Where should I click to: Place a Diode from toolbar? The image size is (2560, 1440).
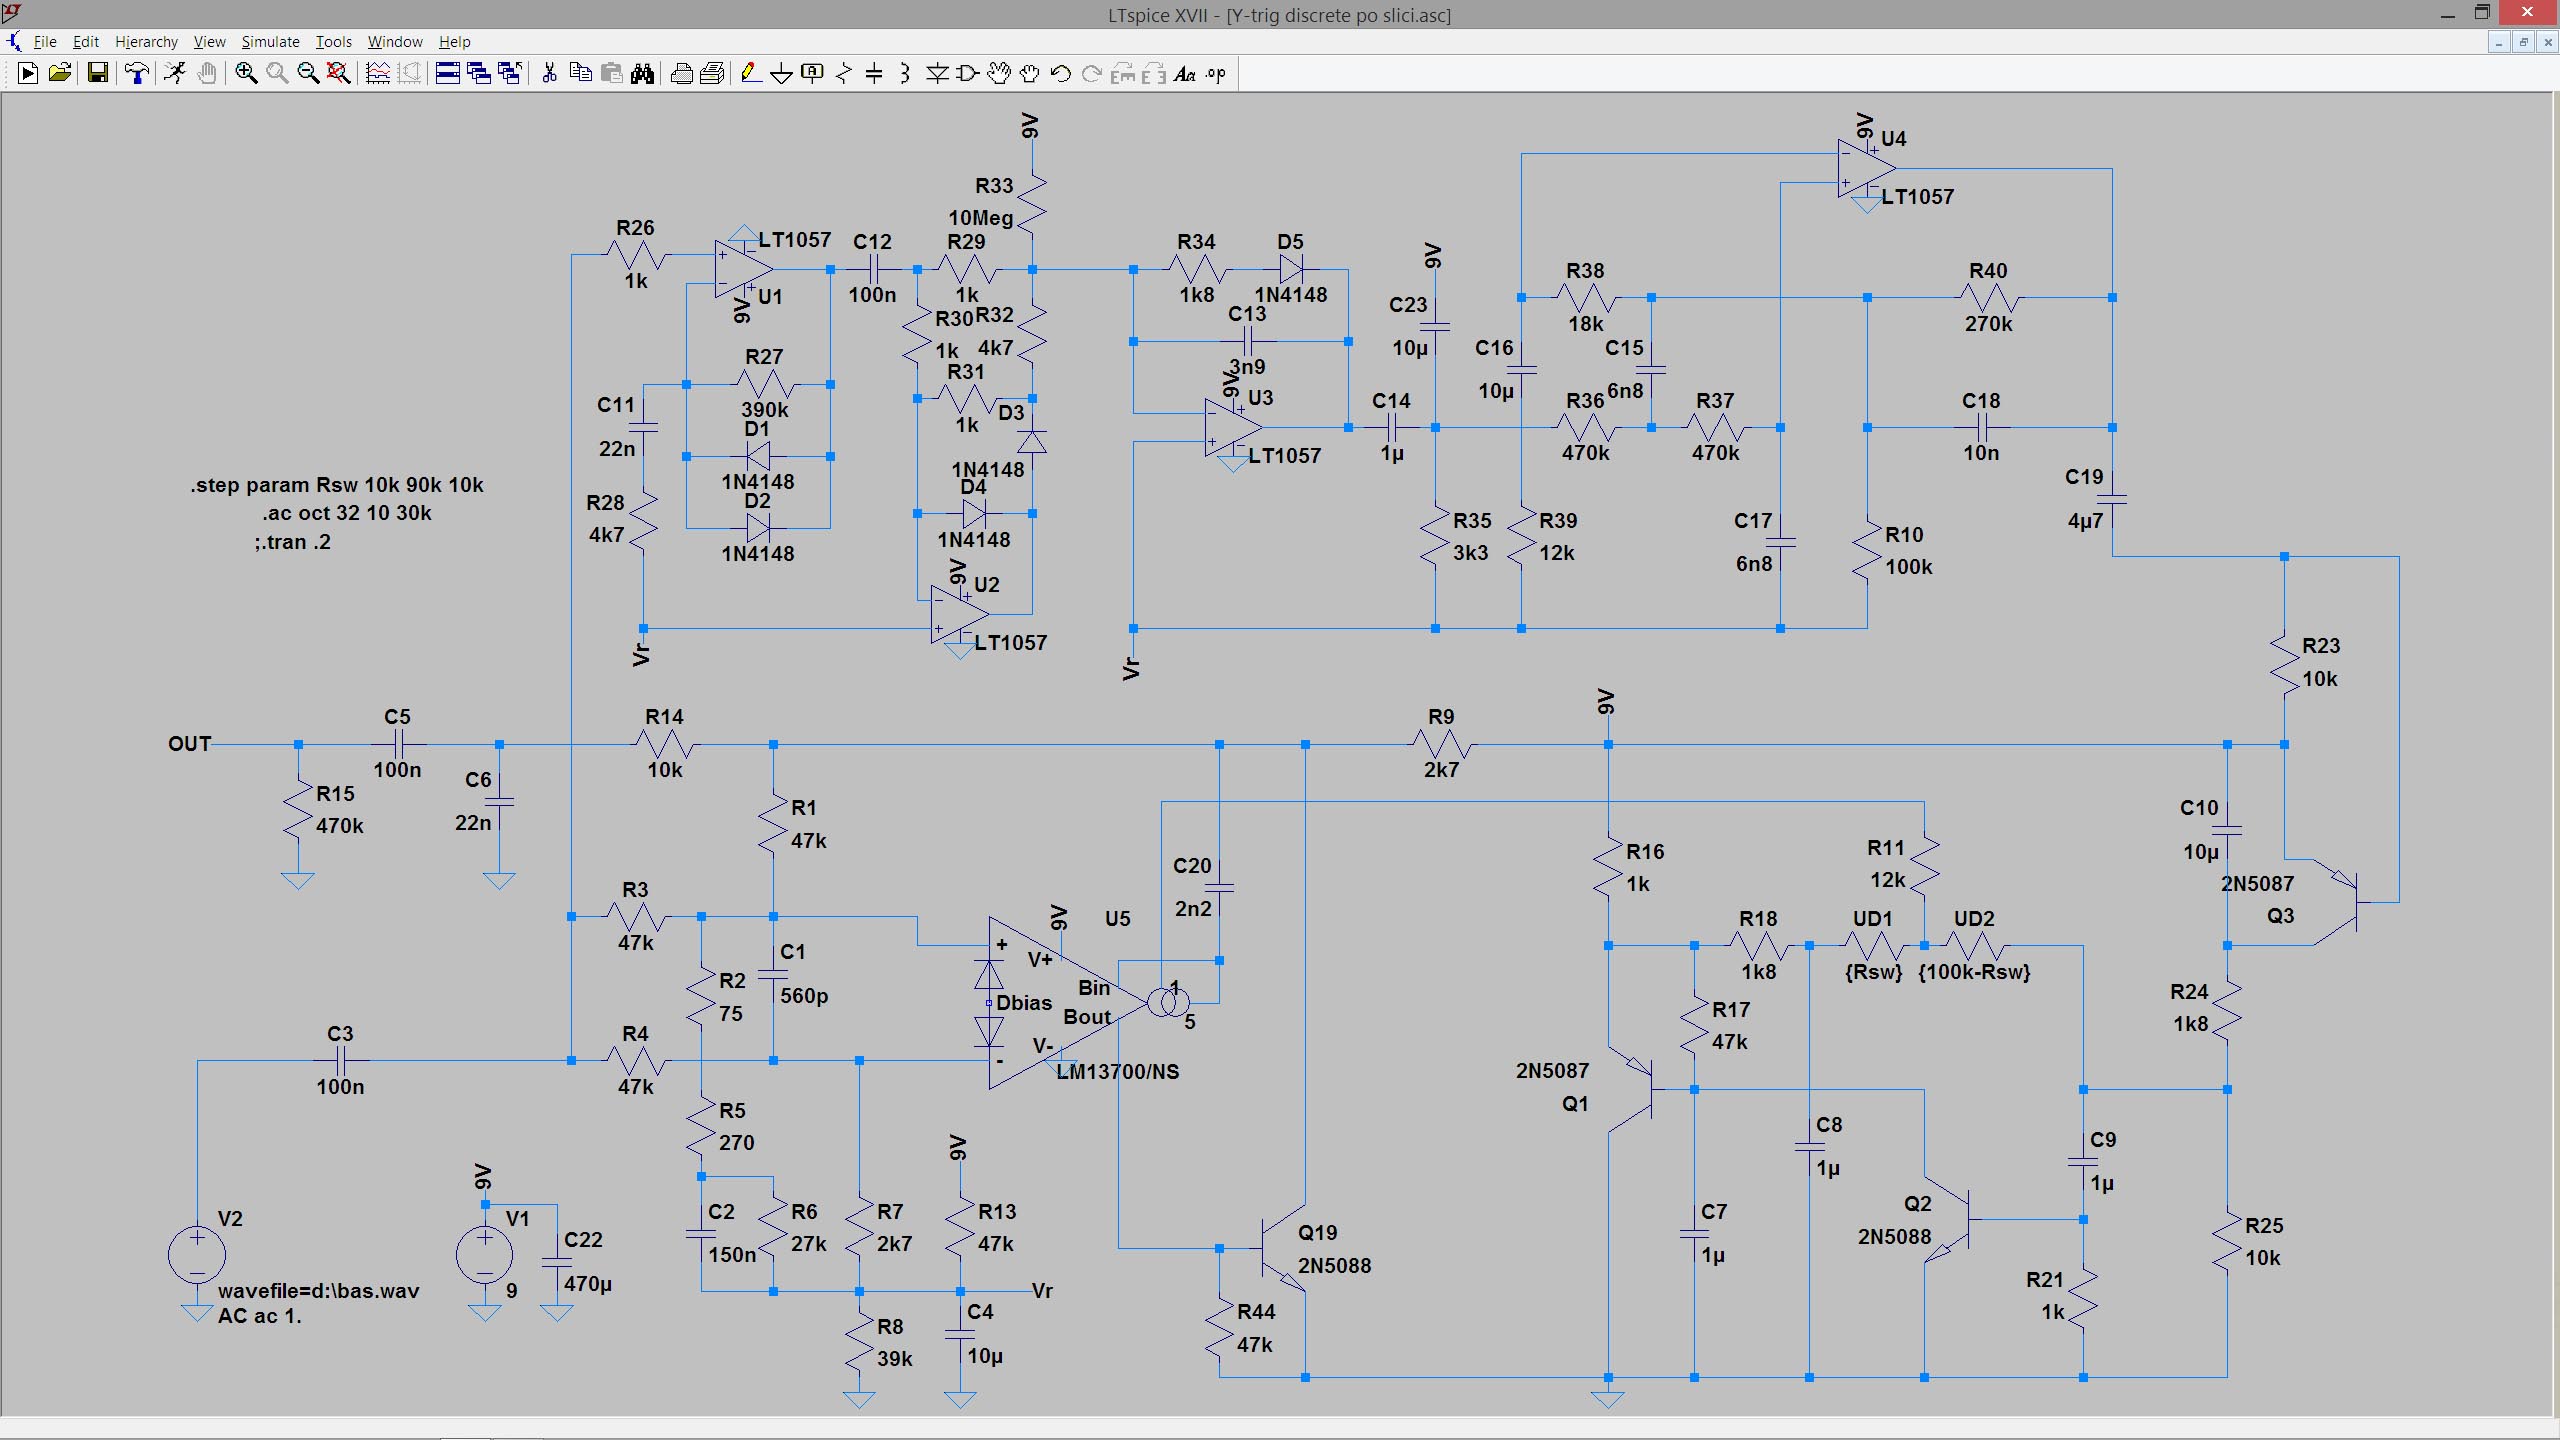coord(937,73)
